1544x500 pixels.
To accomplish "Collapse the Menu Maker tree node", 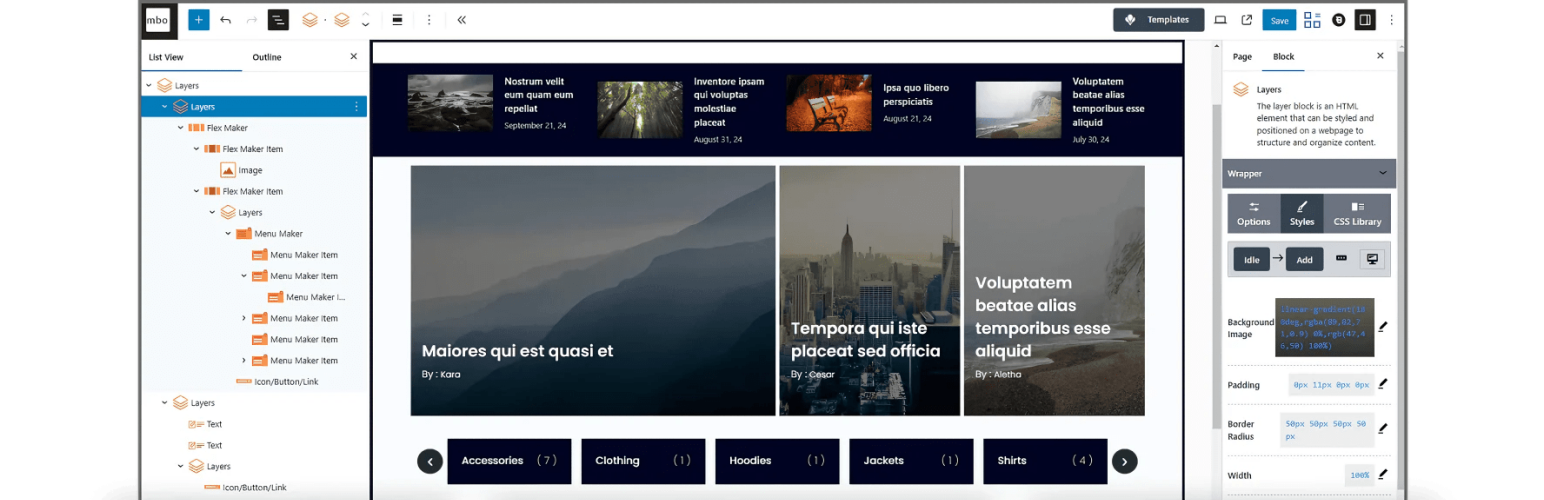I will click(x=228, y=234).
